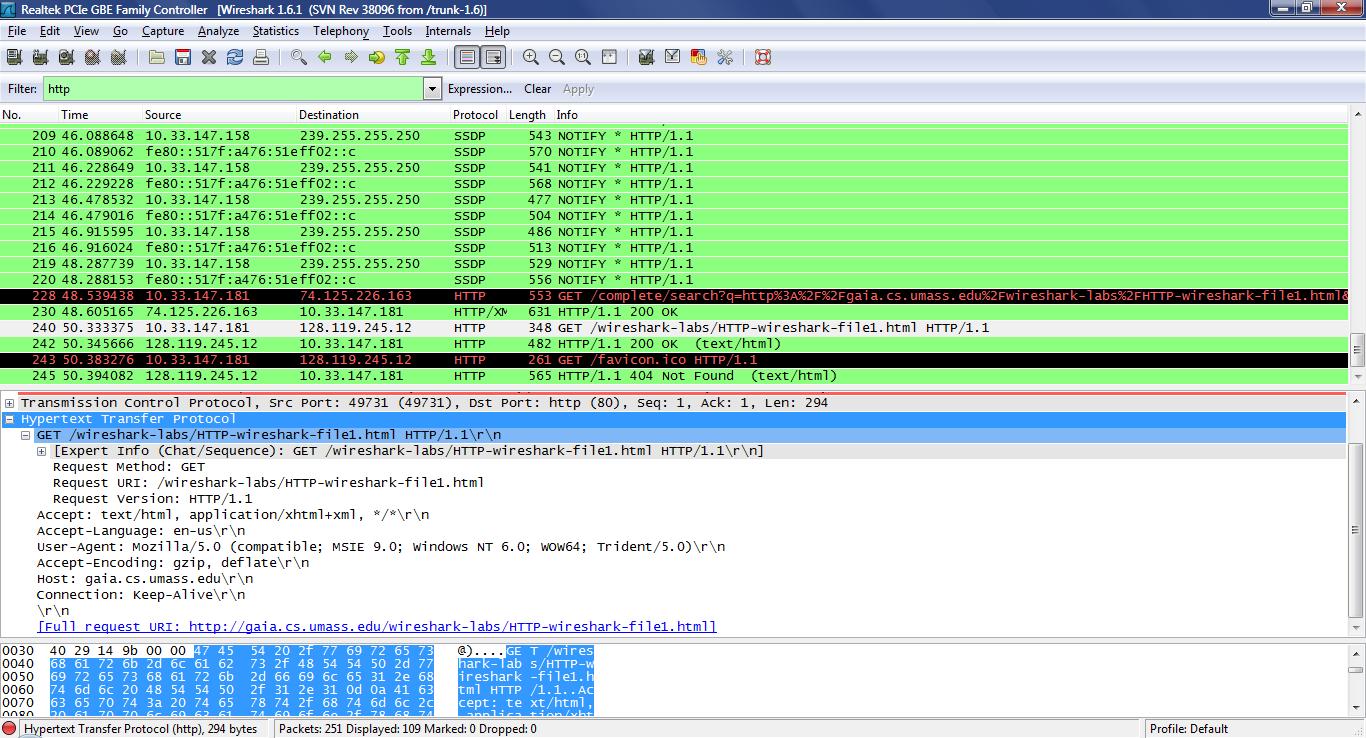Expand the Transmission Control Protocol node
The width and height of the screenshot is (1366, 738).
click(x=9, y=402)
